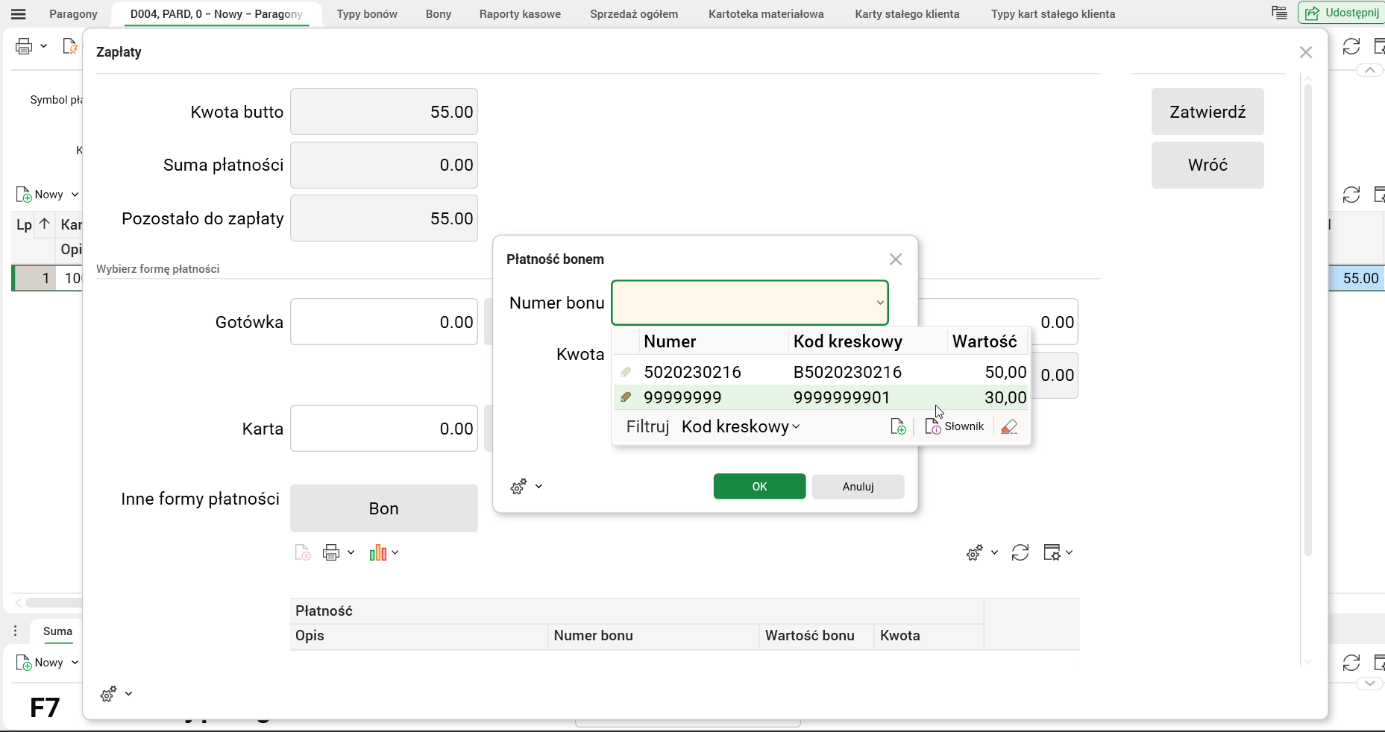Click the Zatwierdź button
The height and width of the screenshot is (732, 1385).
pyautogui.click(x=1207, y=112)
